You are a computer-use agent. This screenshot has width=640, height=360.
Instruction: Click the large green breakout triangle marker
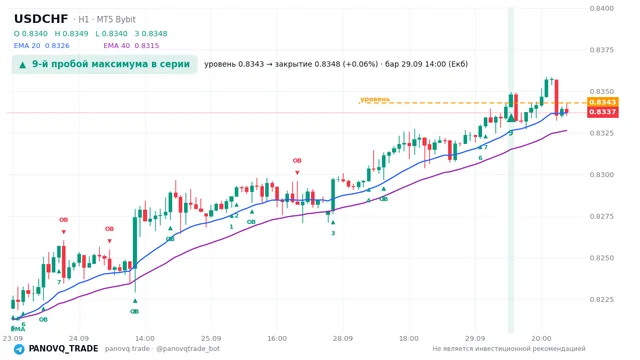point(511,118)
